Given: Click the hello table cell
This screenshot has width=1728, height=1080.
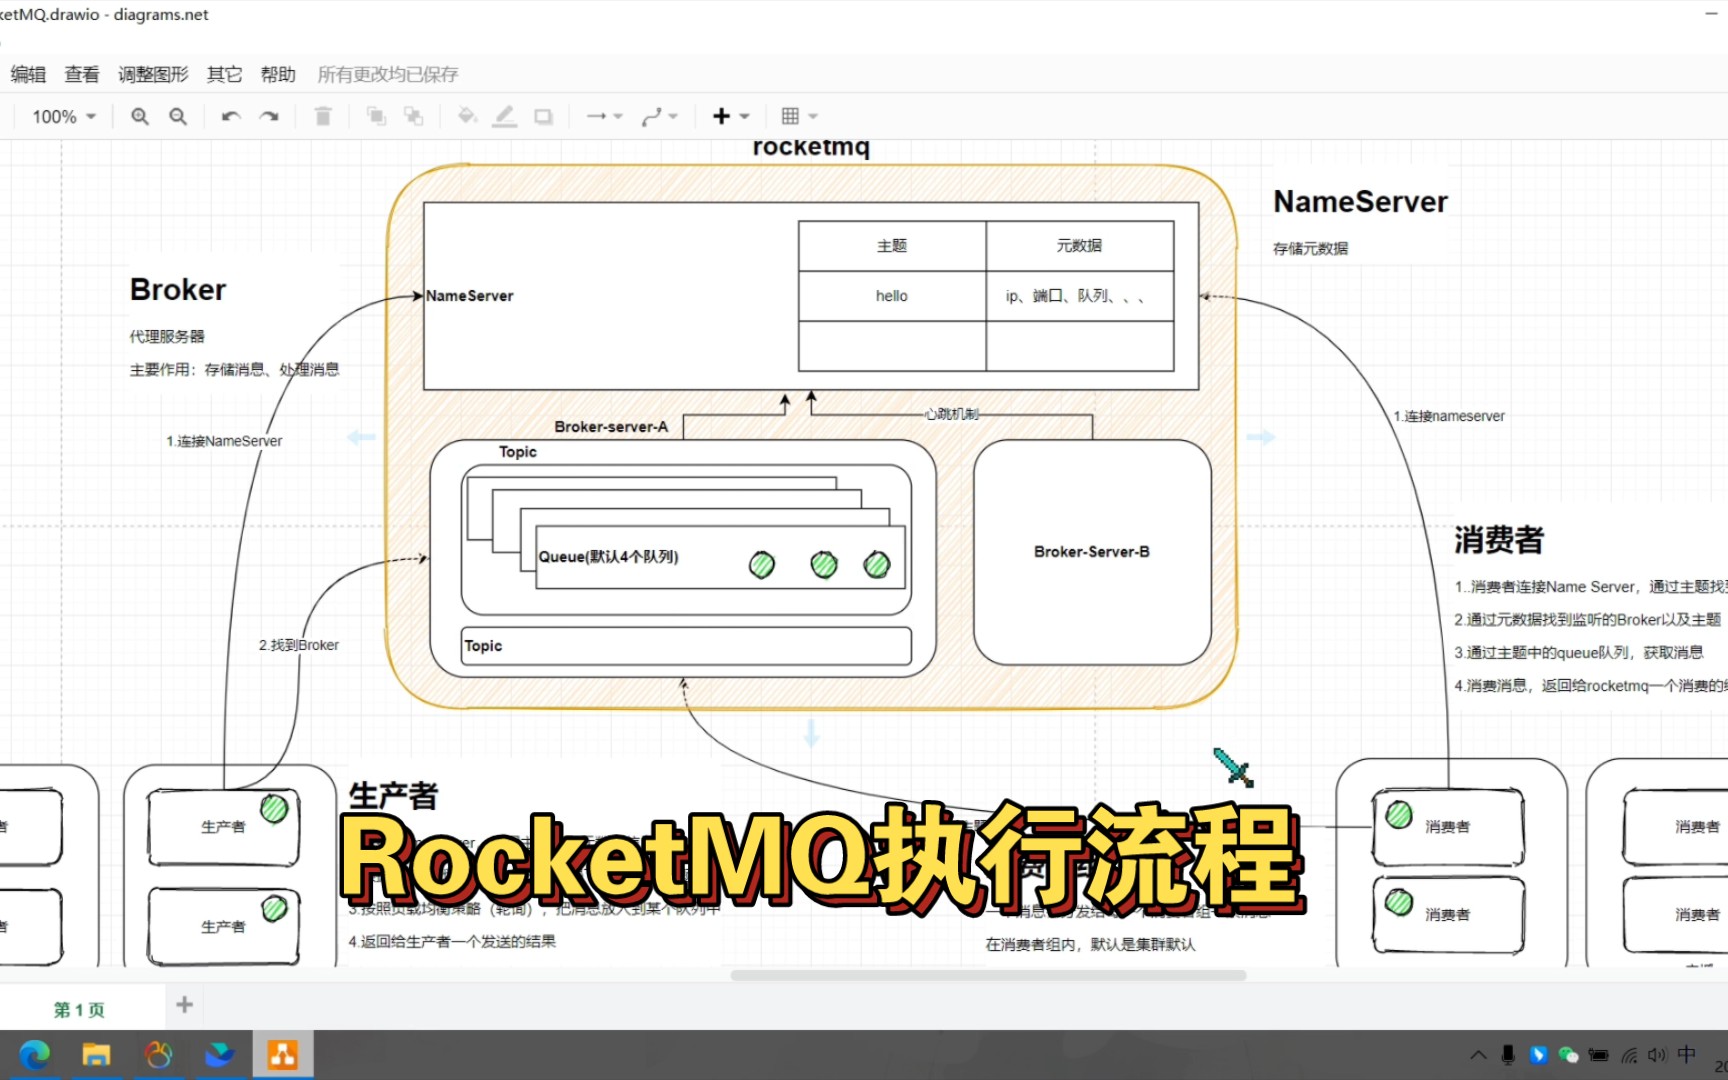Looking at the screenshot, I should tap(892, 296).
